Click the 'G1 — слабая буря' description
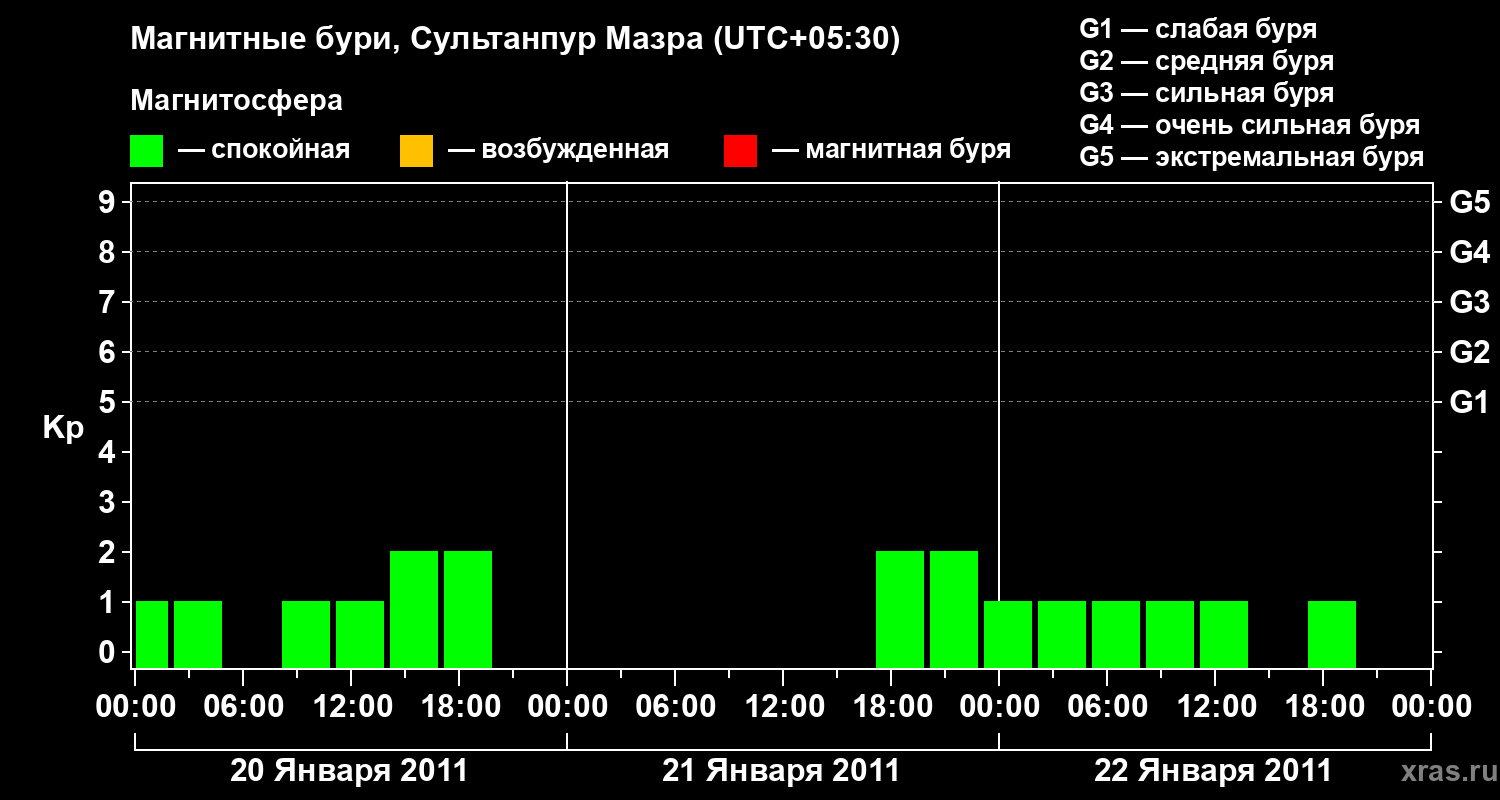This screenshot has width=1500, height=800. pos(1198,29)
